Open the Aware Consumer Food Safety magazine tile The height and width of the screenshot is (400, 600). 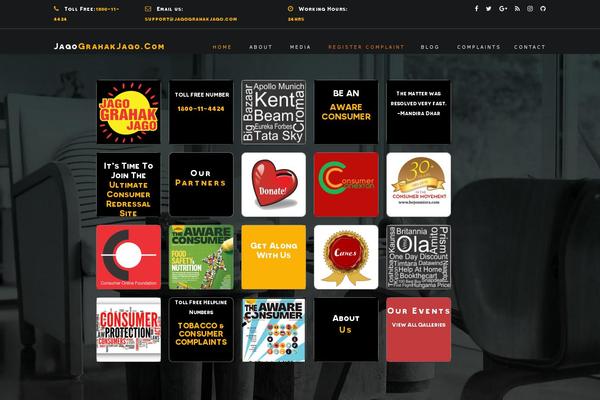pos(201,257)
